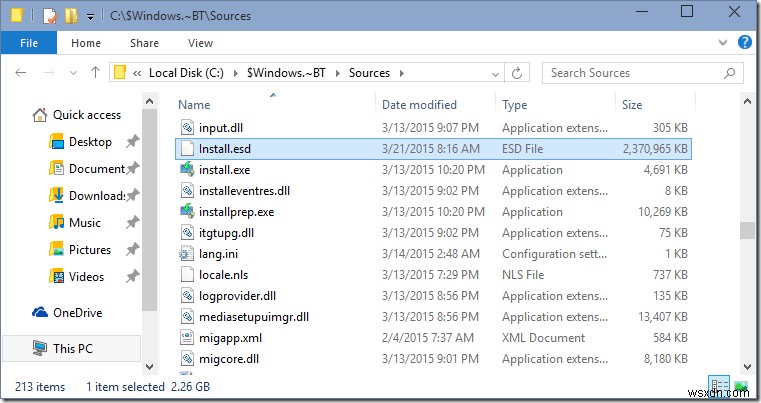The image size is (761, 403).
Task: Open the address bar history dropdown
Action: pos(495,74)
